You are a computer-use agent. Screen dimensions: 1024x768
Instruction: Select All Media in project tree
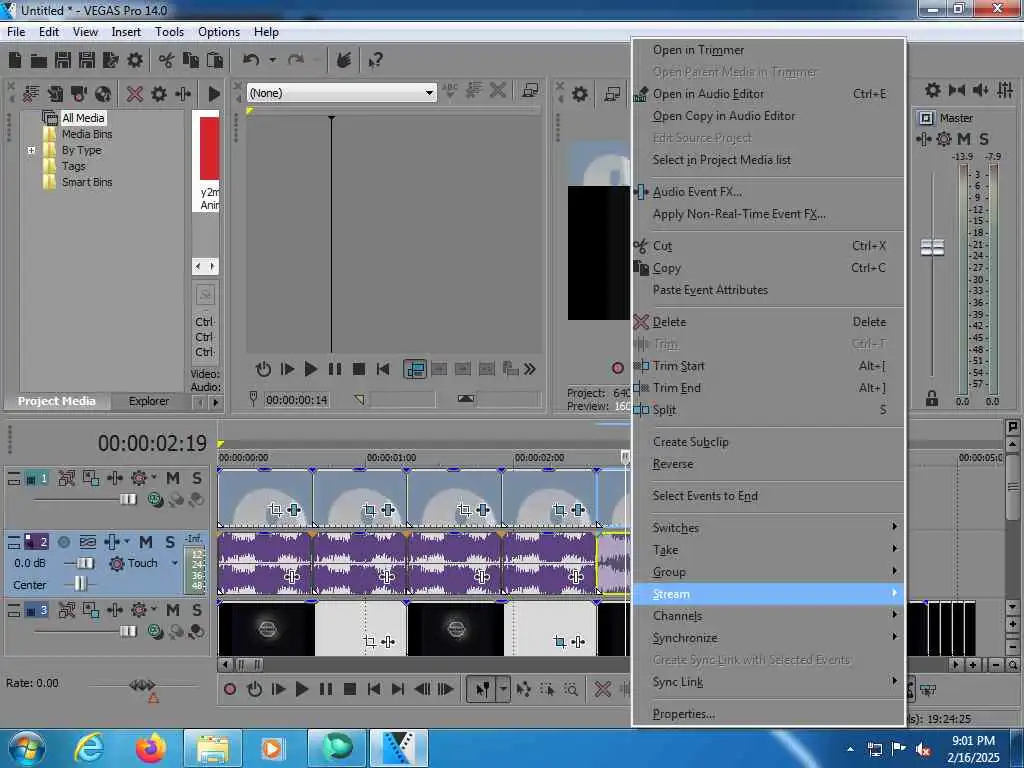click(x=83, y=118)
